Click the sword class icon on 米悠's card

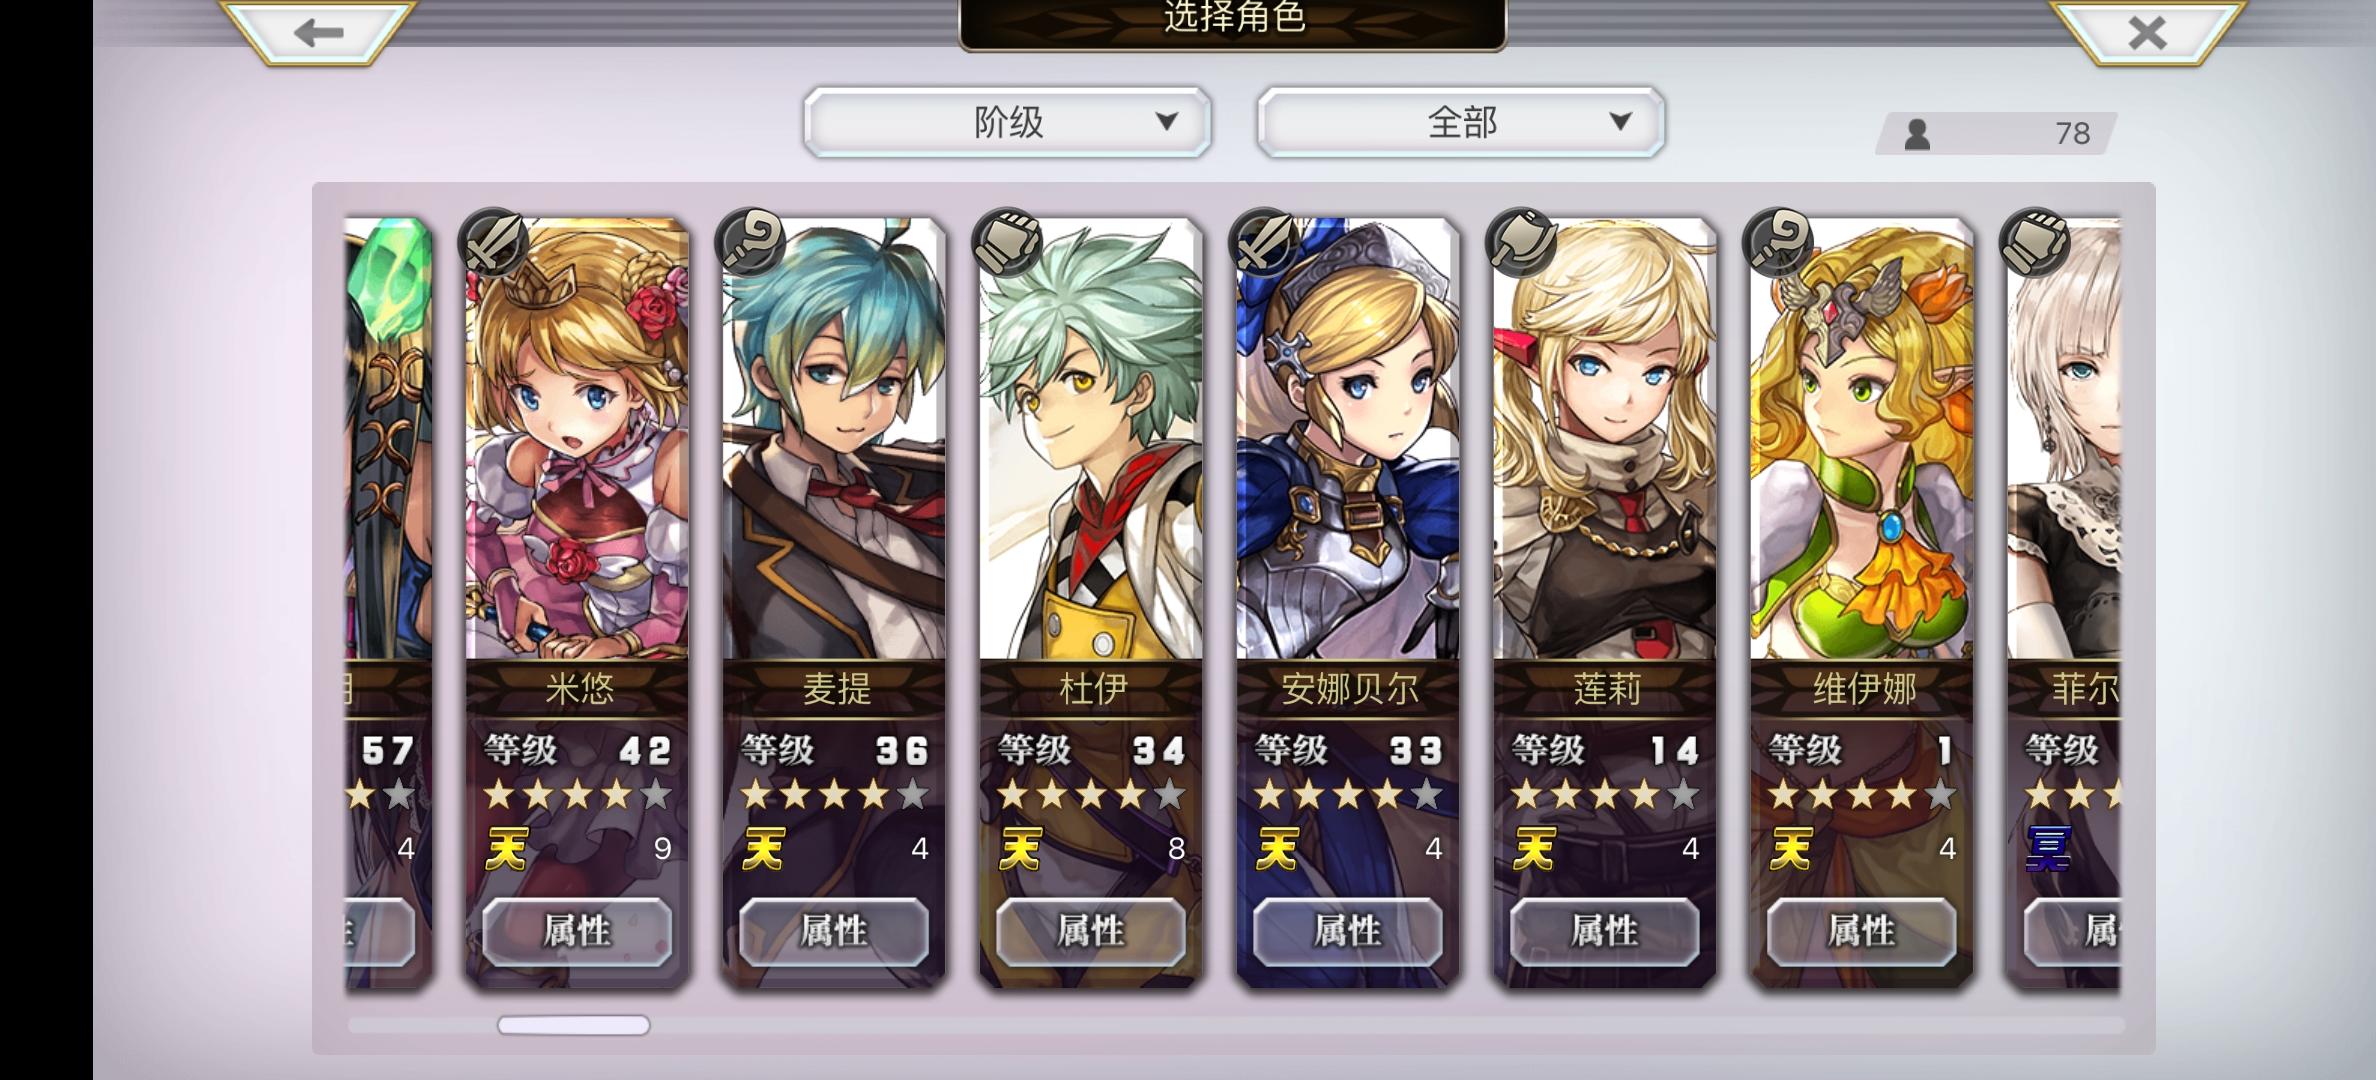[492, 243]
